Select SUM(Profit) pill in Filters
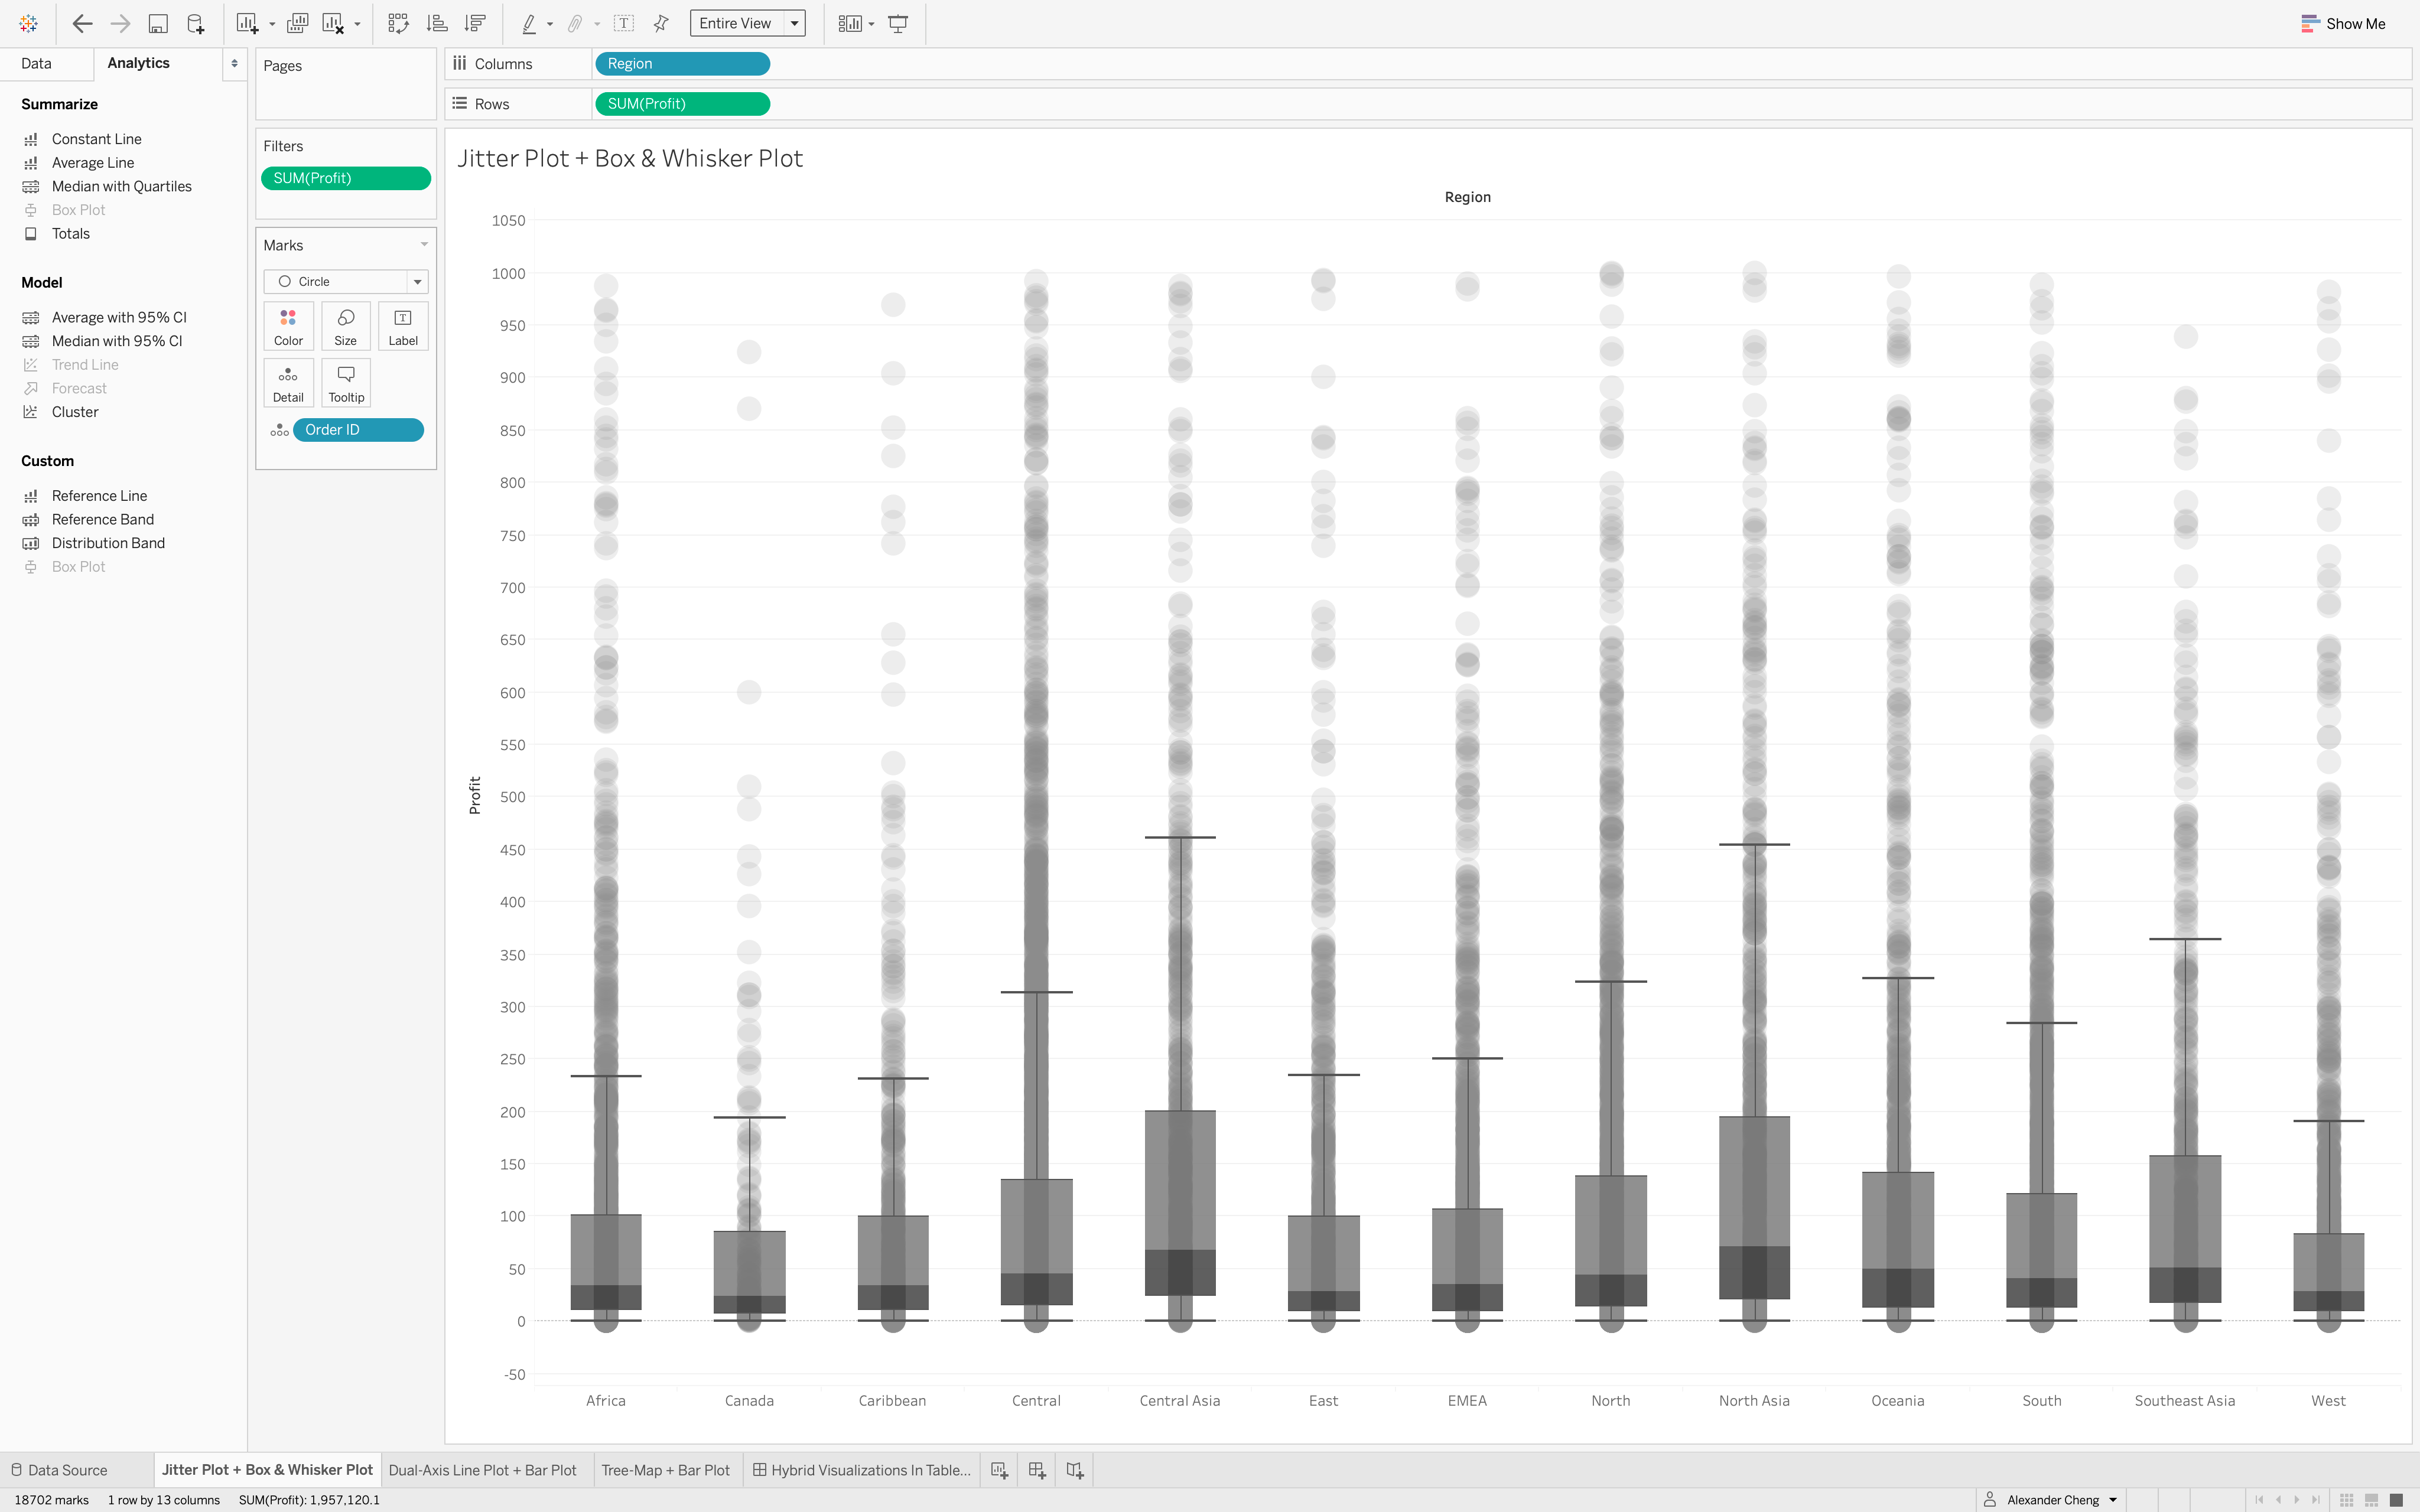The width and height of the screenshot is (2420, 1512). [x=346, y=178]
